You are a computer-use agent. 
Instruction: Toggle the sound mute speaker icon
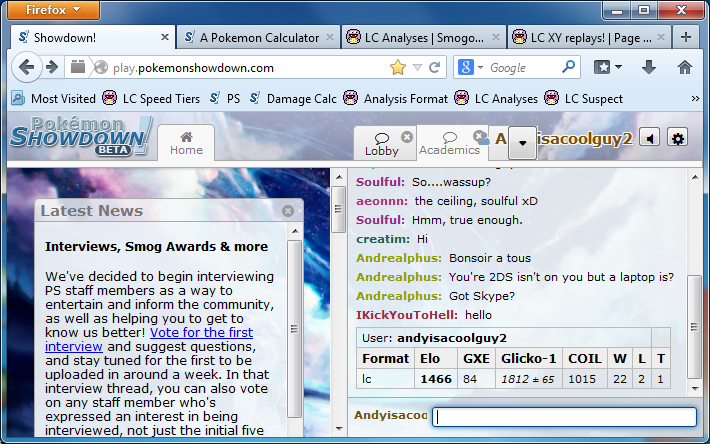pos(649,138)
